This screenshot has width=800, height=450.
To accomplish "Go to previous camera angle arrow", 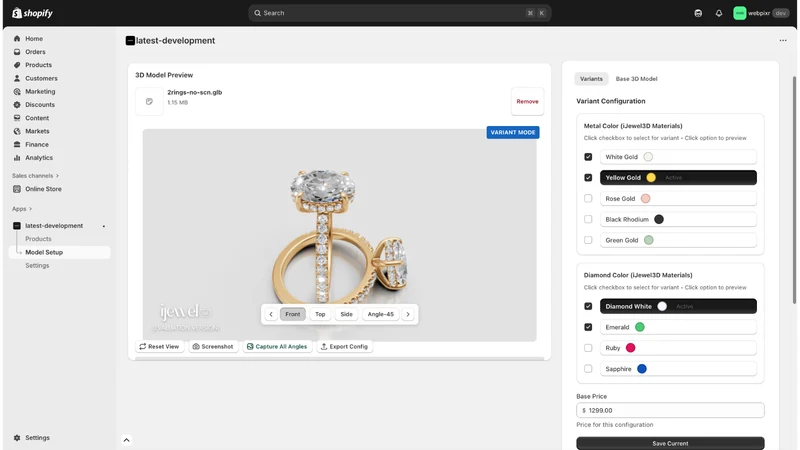I will click(271, 314).
